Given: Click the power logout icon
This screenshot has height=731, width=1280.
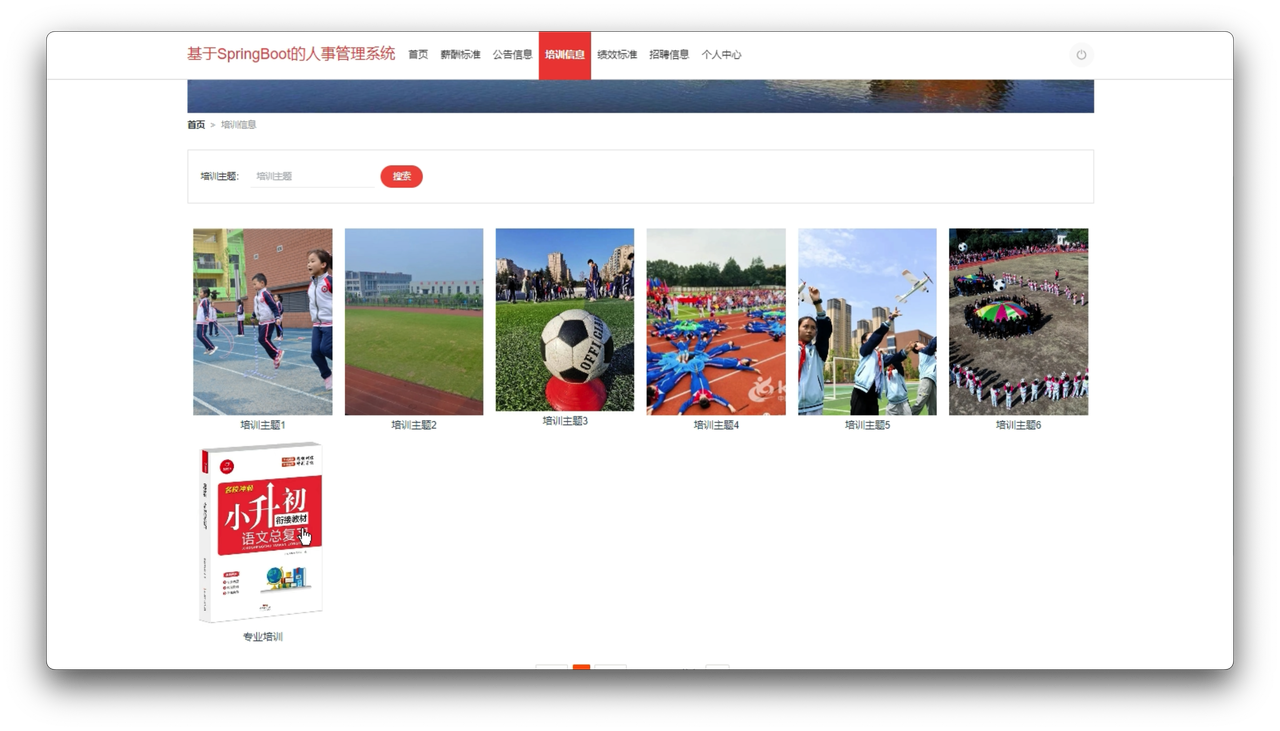Looking at the screenshot, I should [x=1081, y=55].
